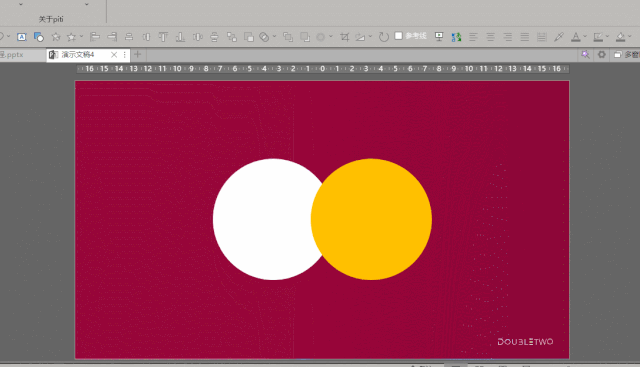This screenshot has width=640, height=367.
Task: Click the group objects icon
Action: pos(232,37)
